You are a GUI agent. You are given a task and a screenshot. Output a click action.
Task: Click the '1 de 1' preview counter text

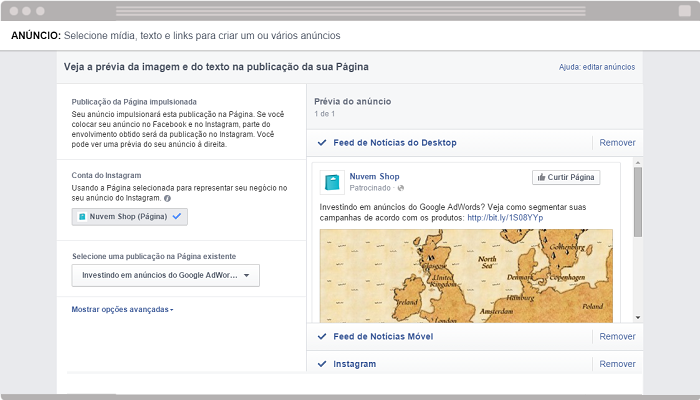pos(325,114)
